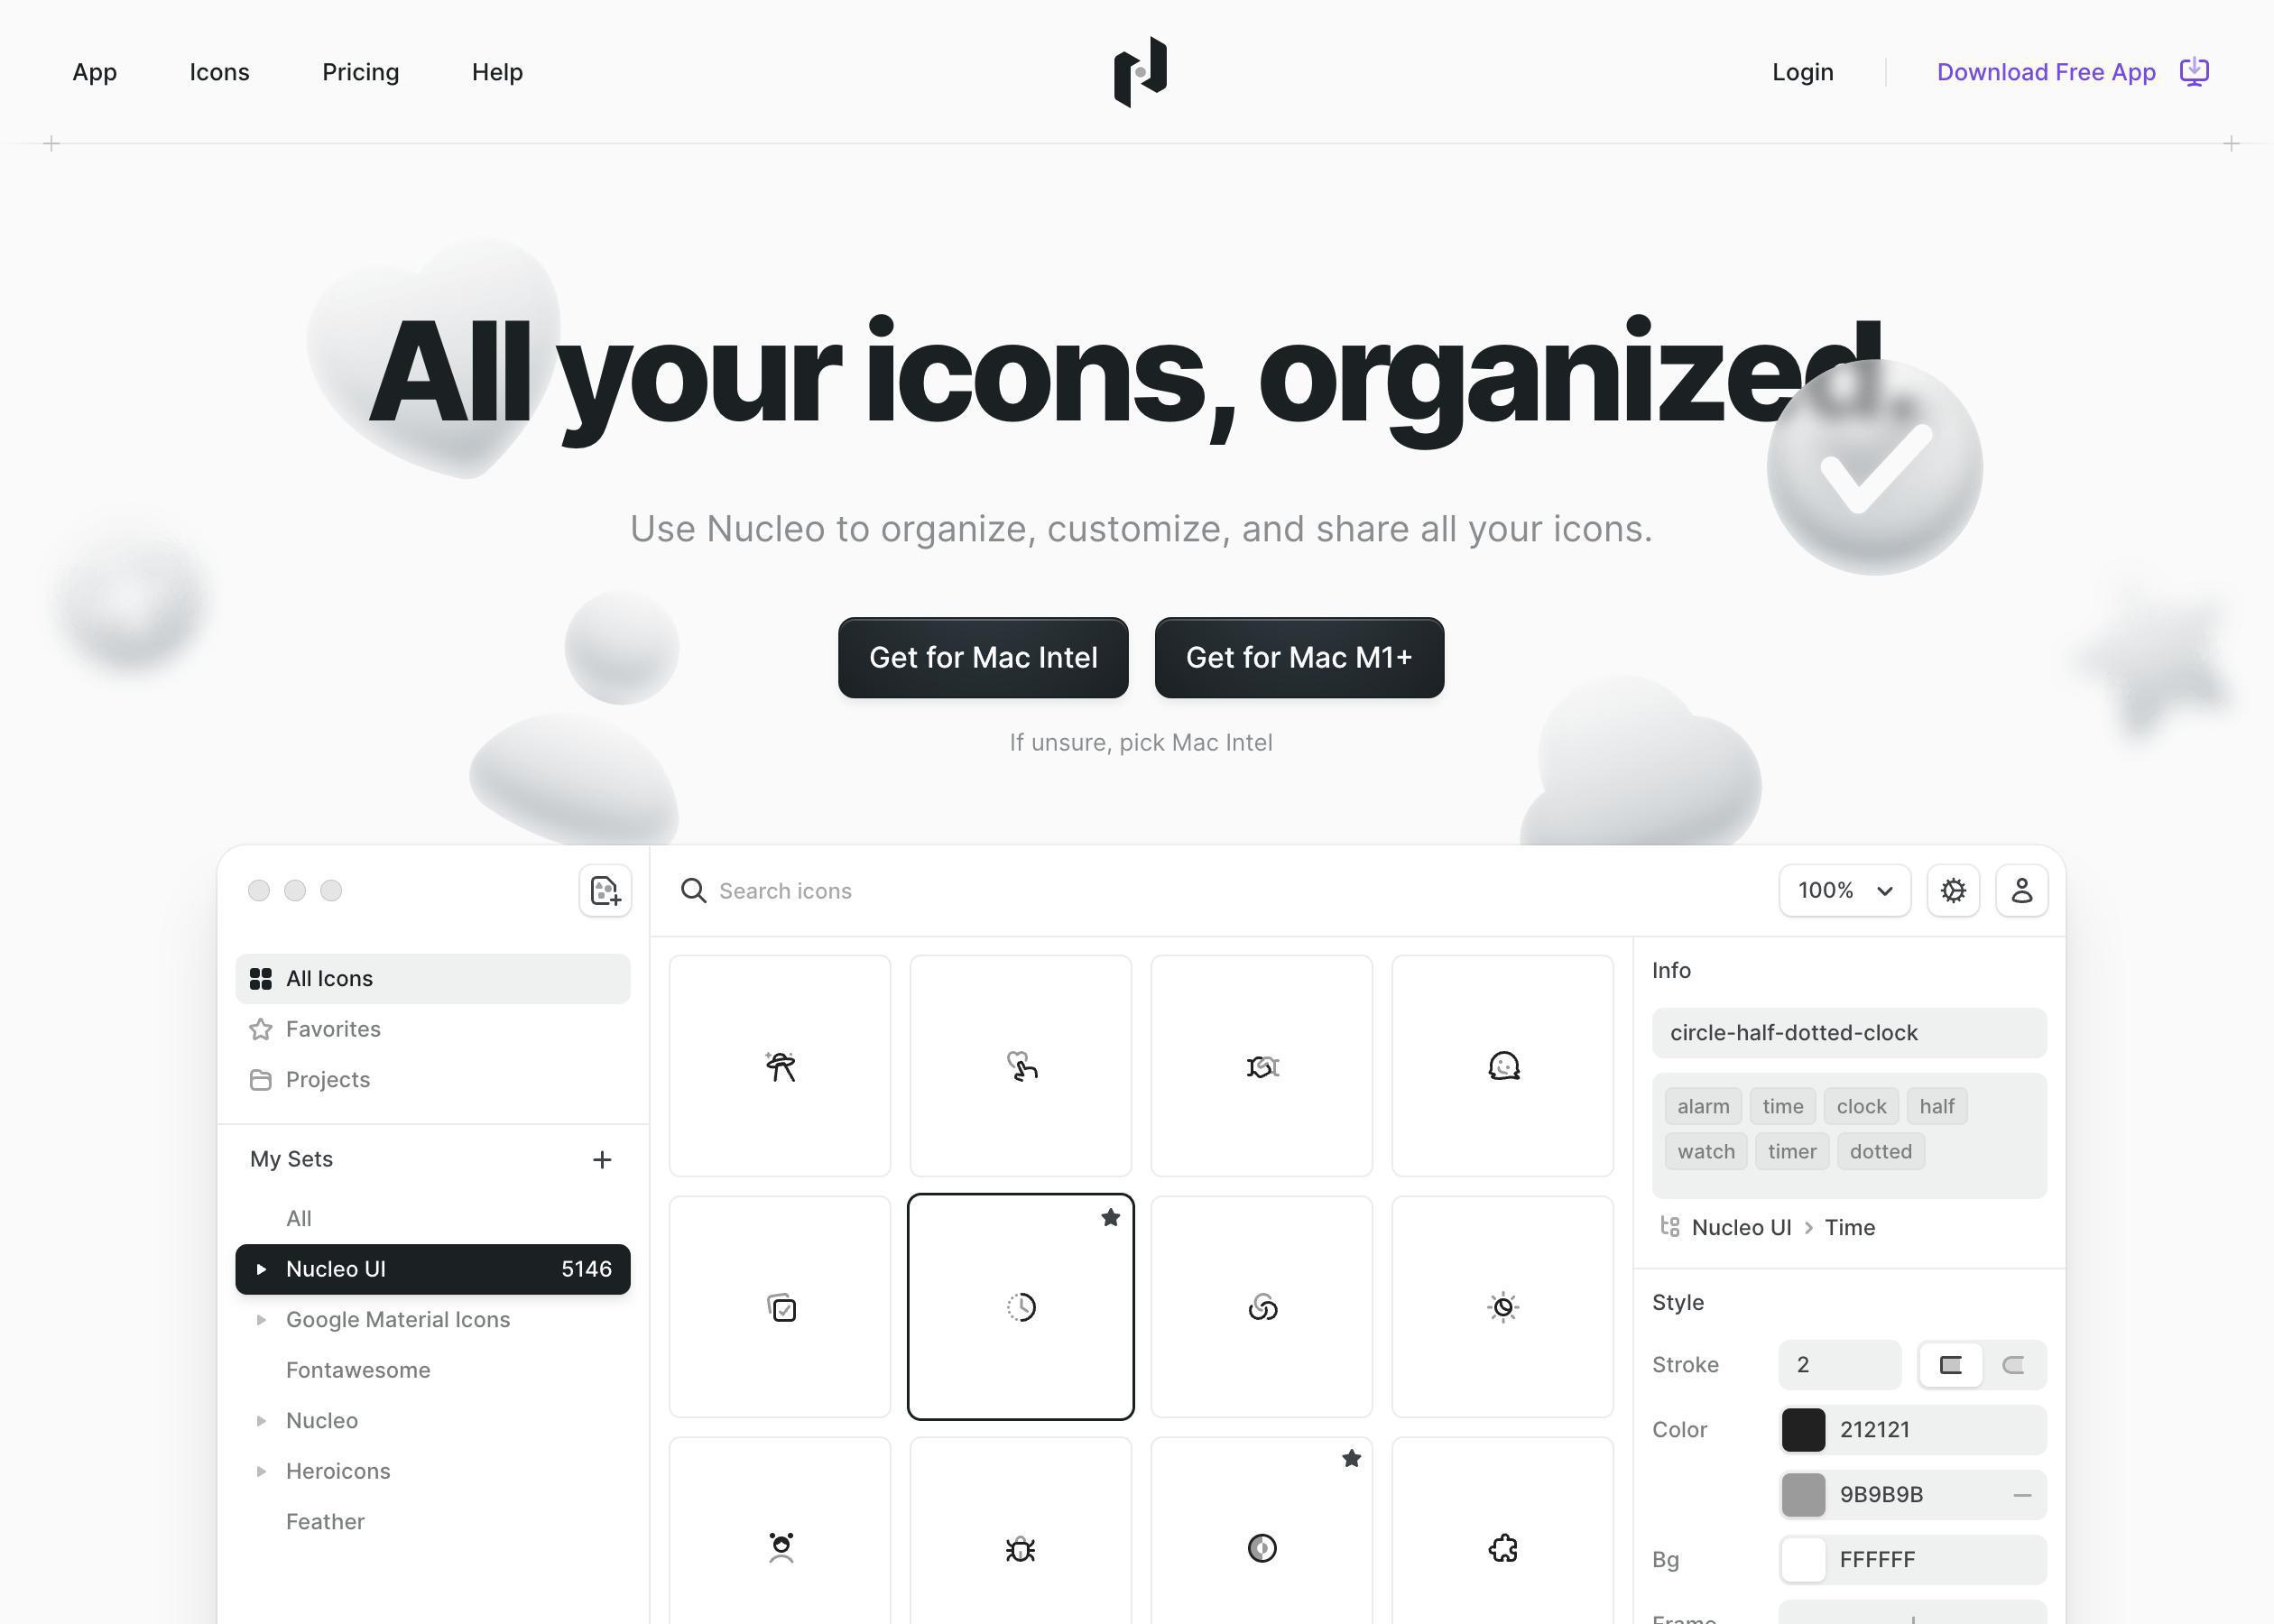Screen dimensions: 2274x1624
Task: Click the Pricing navigation menu item
Action: coord(358,72)
